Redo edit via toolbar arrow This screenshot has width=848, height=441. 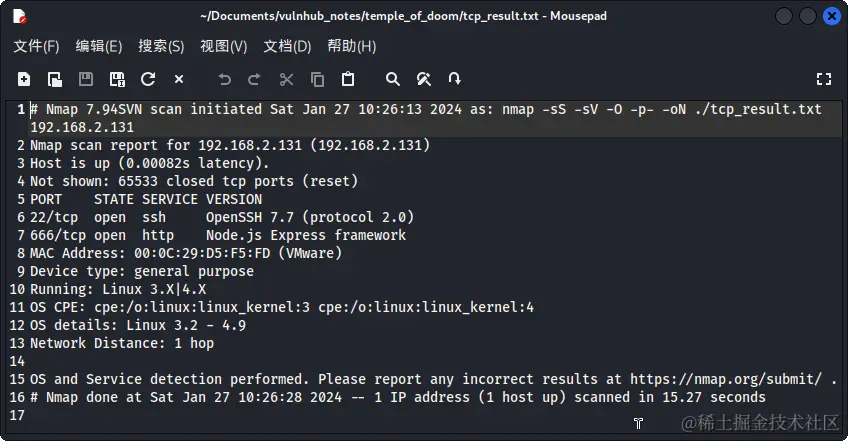point(254,80)
